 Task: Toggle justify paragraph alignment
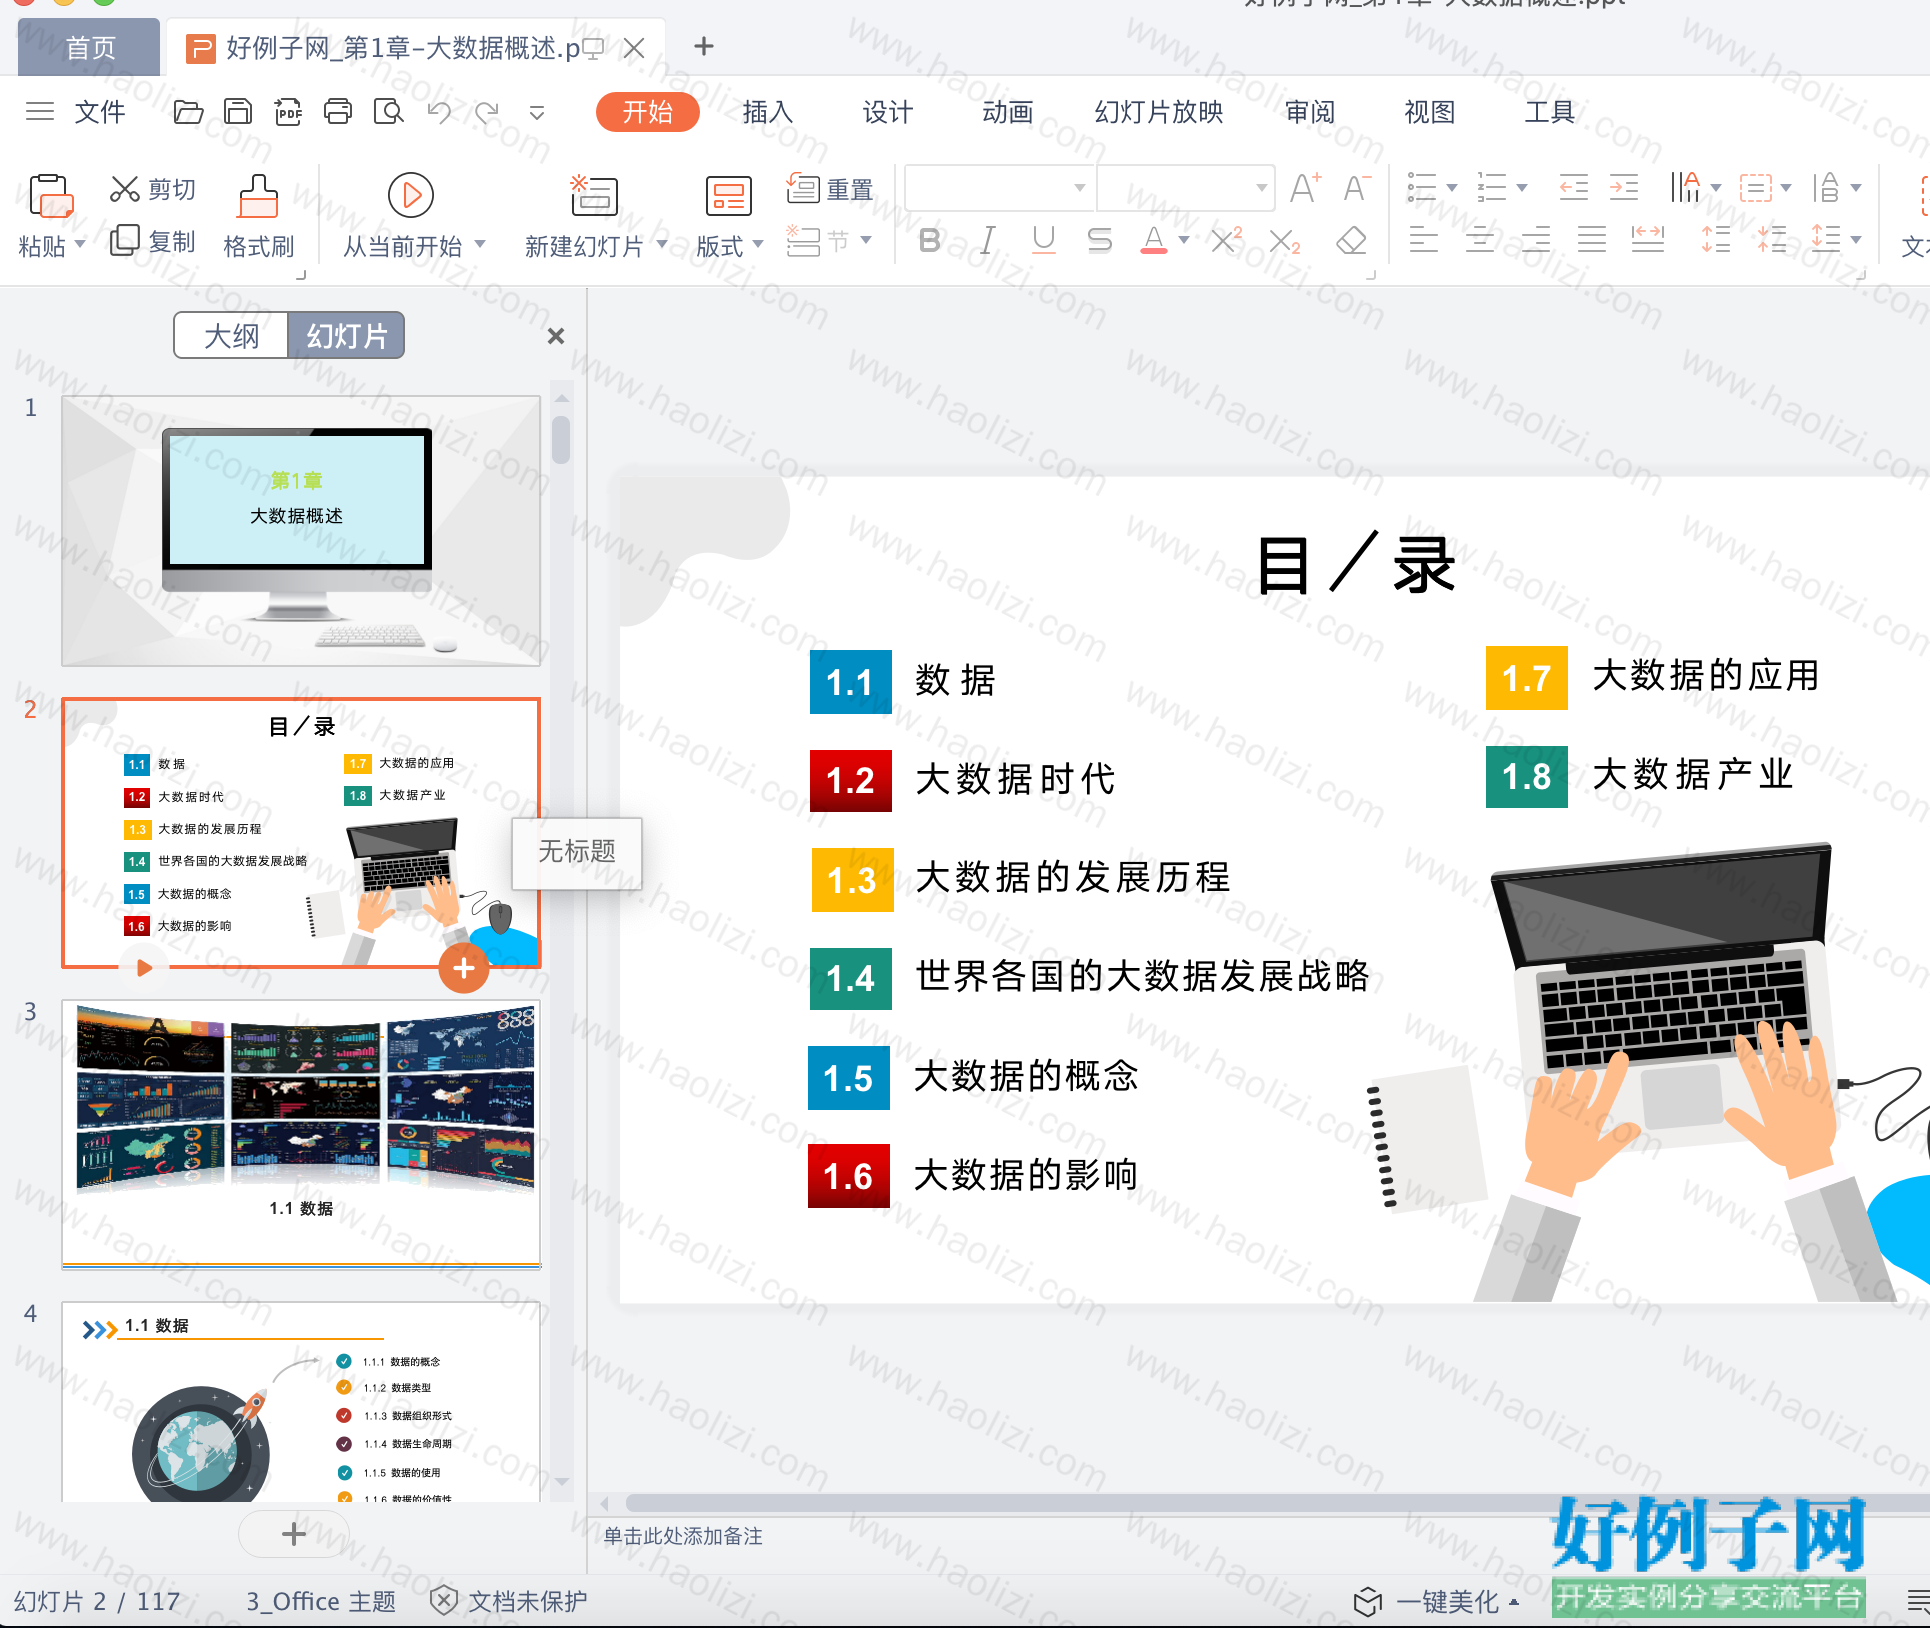[1591, 240]
